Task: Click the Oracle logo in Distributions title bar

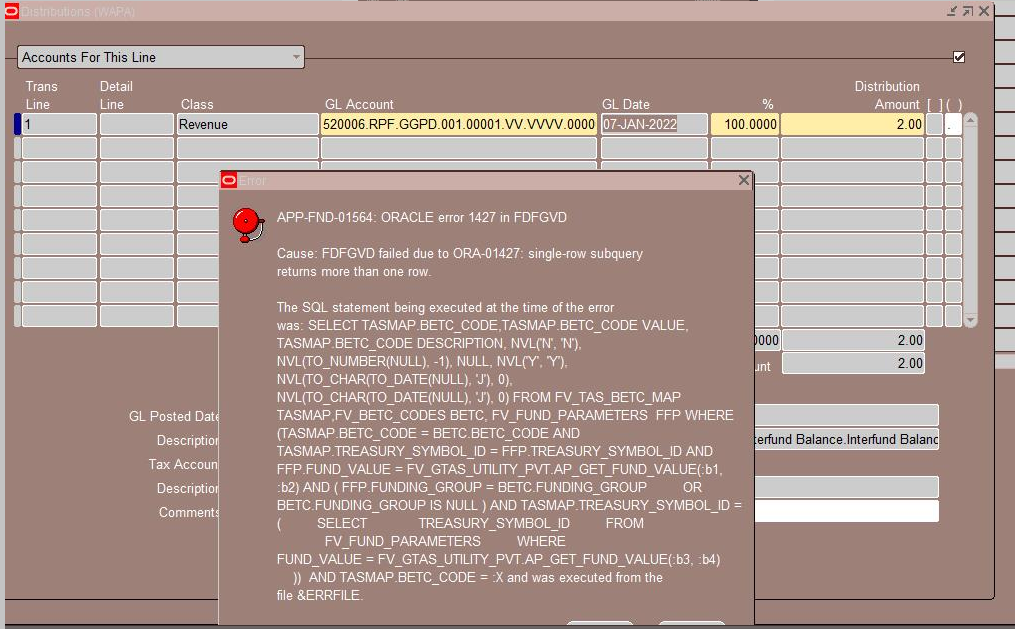Action: [x=10, y=11]
